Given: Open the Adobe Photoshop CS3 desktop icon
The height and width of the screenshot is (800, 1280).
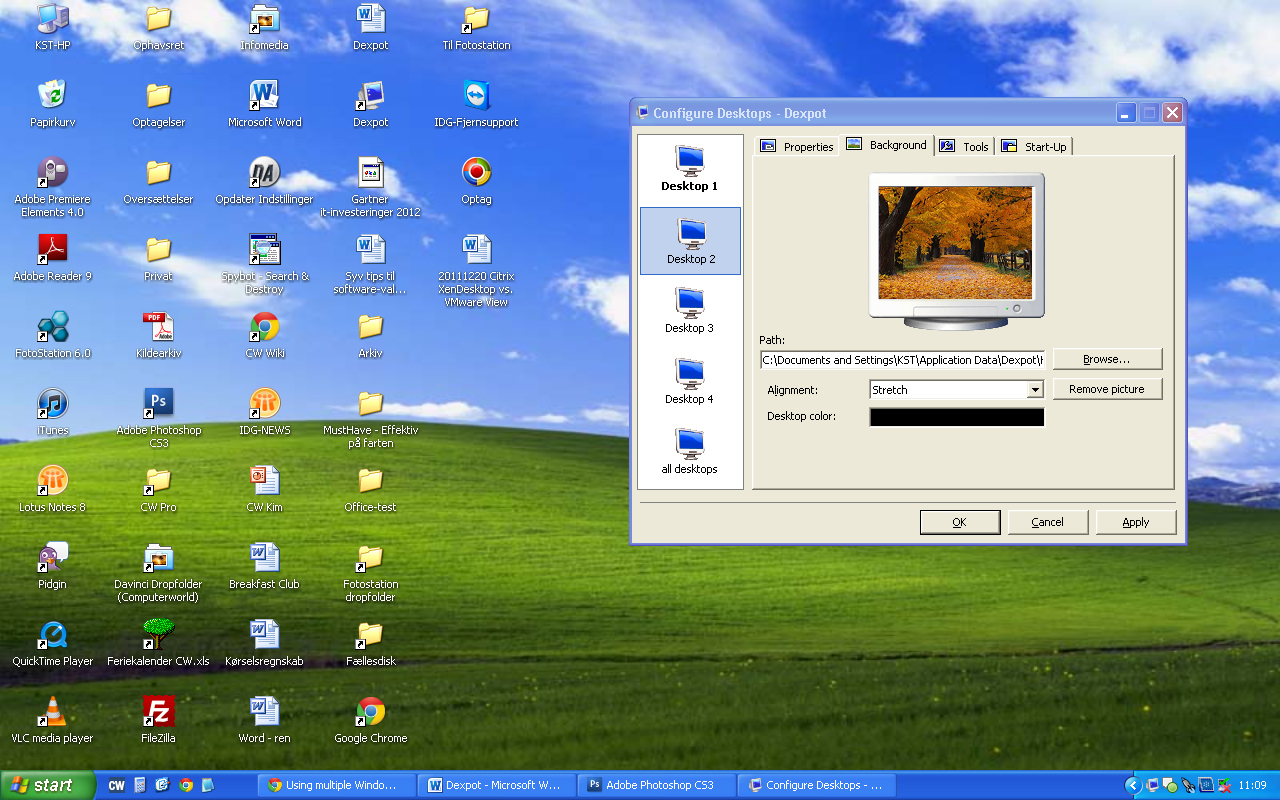Looking at the screenshot, I should point(158,404).
